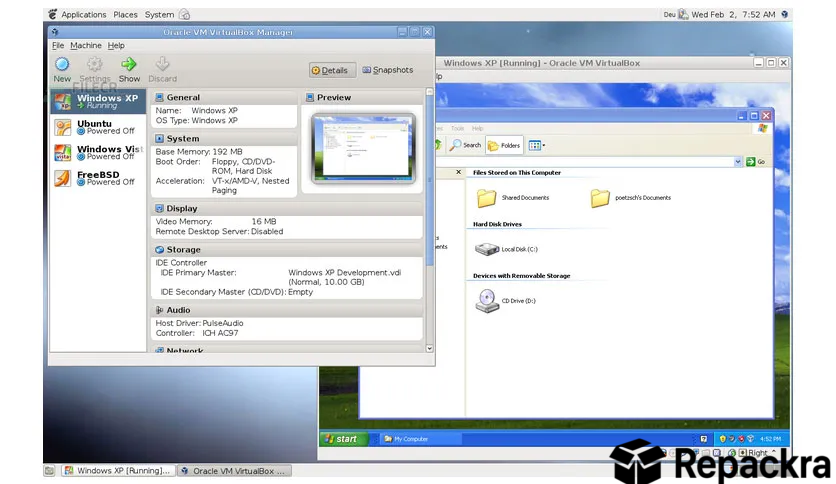Select the Windows XP virtual machine
This screenshot has height=484, width=836.
tap(98, 101)
